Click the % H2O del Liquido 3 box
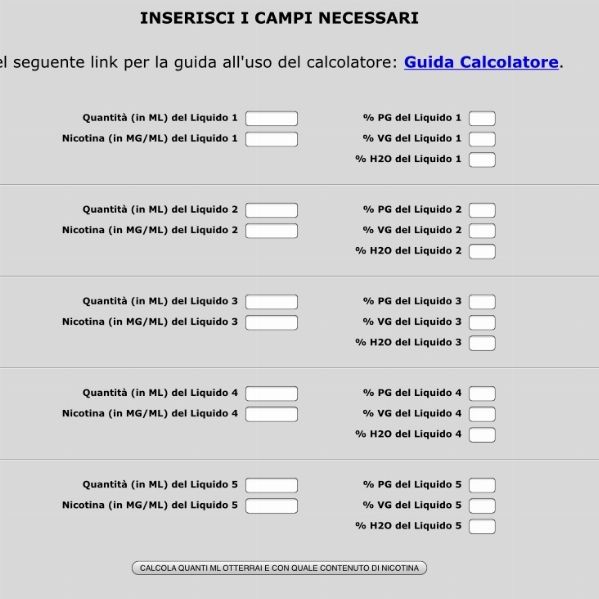This screenshot has width=599, height=599. 482,343
